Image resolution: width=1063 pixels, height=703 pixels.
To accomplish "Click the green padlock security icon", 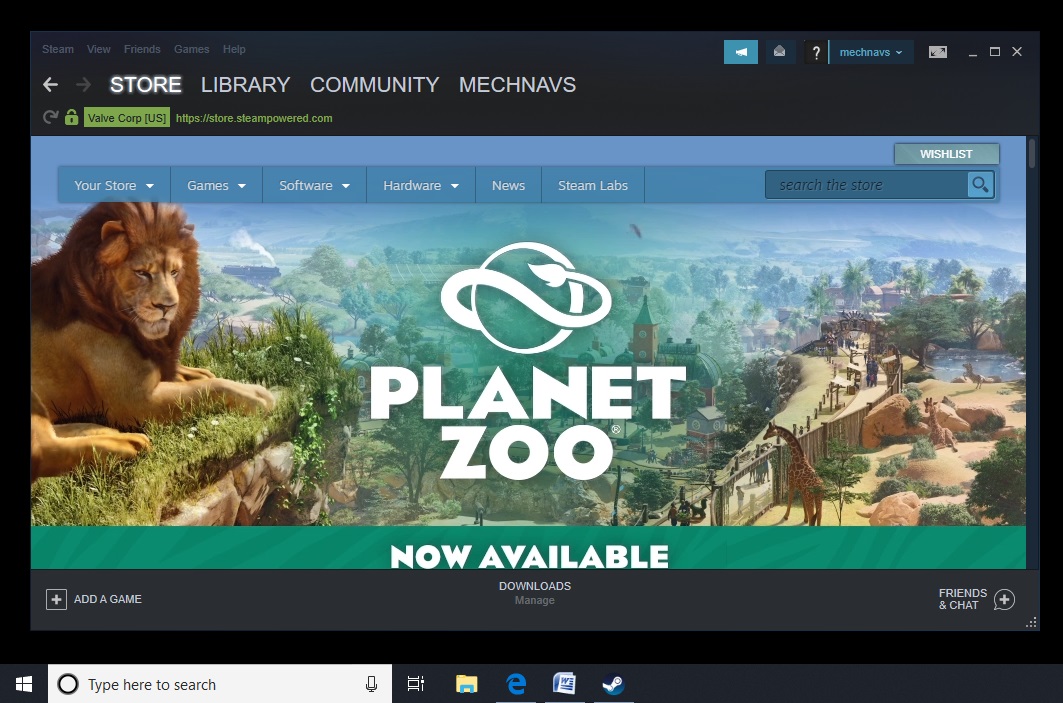I will tap(71, 117).
